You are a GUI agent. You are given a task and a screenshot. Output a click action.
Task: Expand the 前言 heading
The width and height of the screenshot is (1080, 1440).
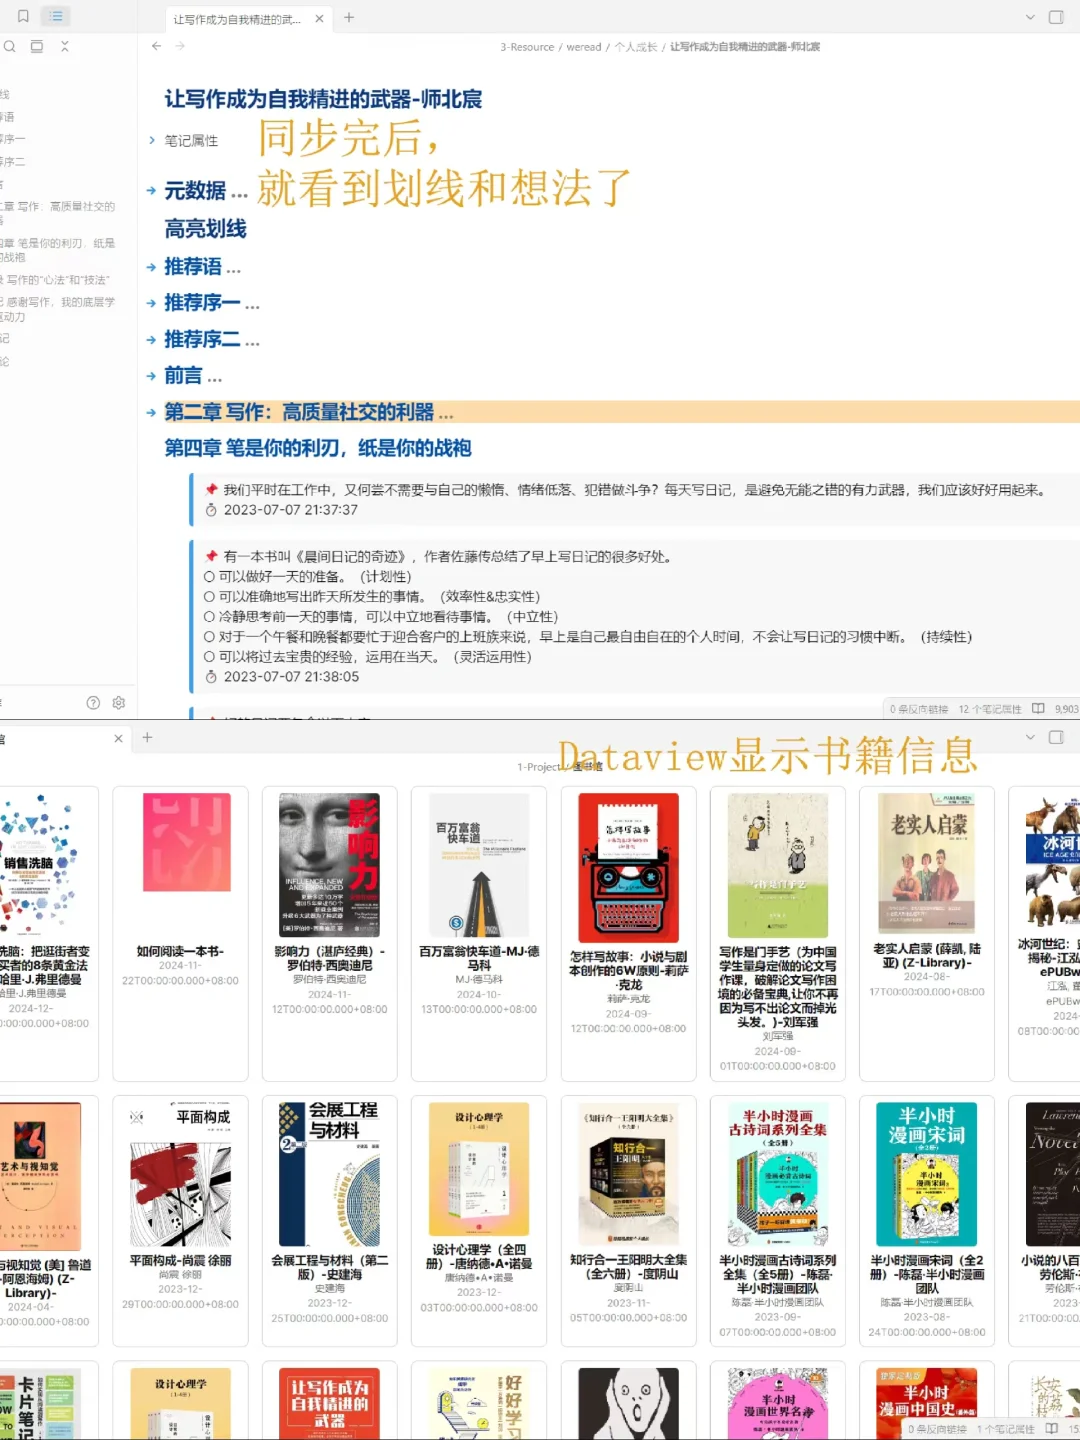(152, 376)
